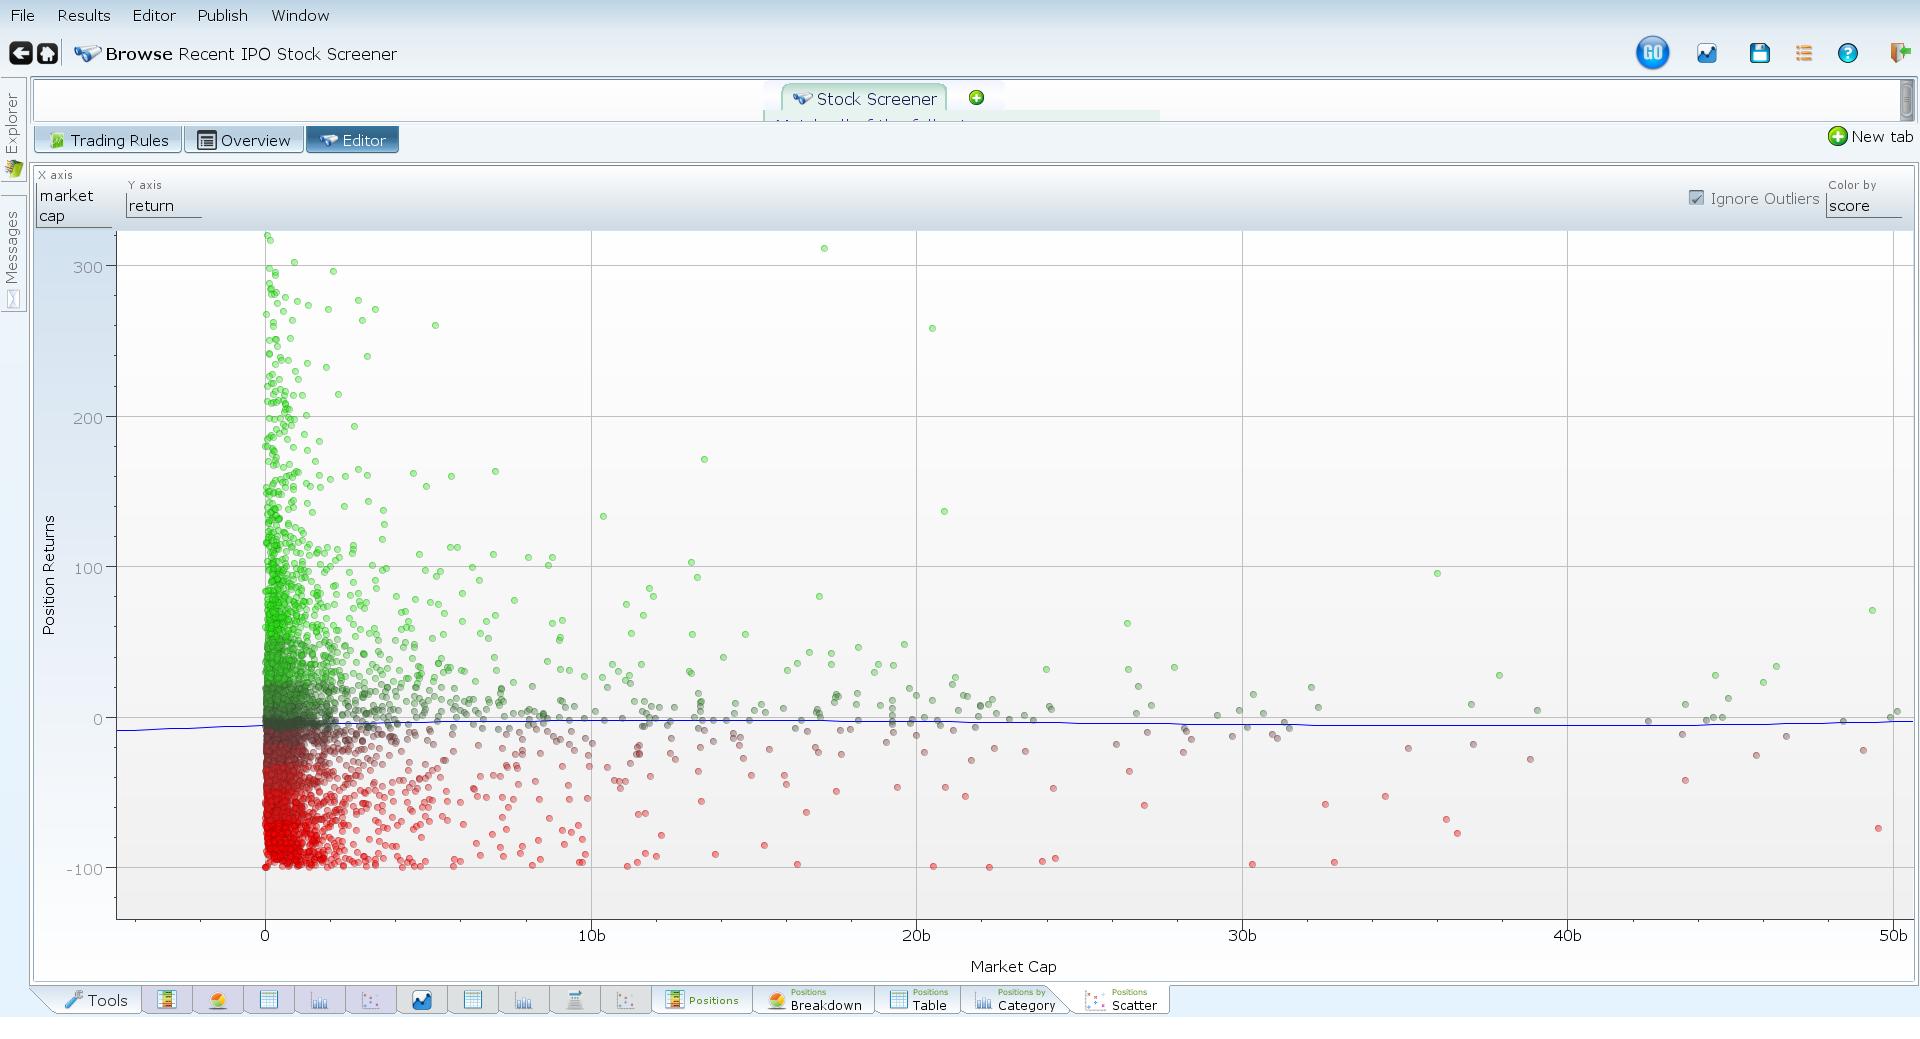1920x1039 pixels.
Task: Click the colored rows icon next to Tools
Action: coord(167,999)
